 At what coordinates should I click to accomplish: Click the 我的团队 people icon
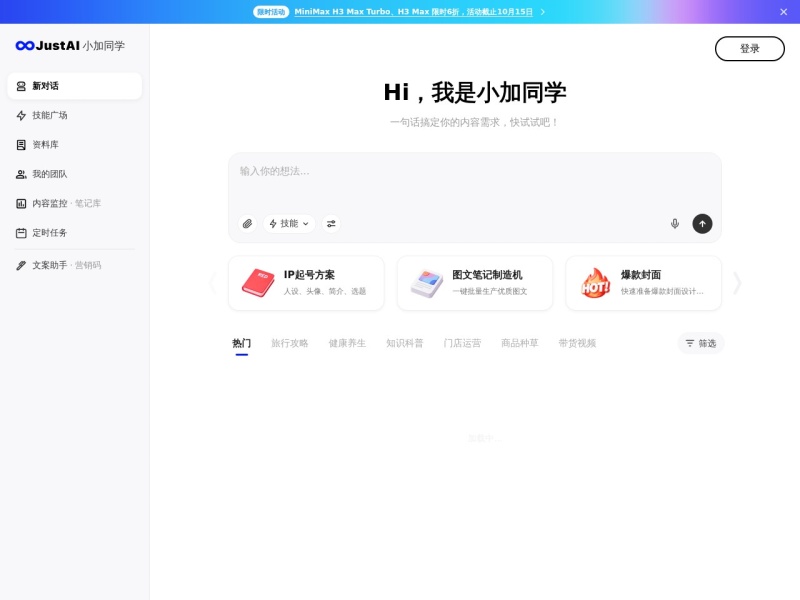21,174
